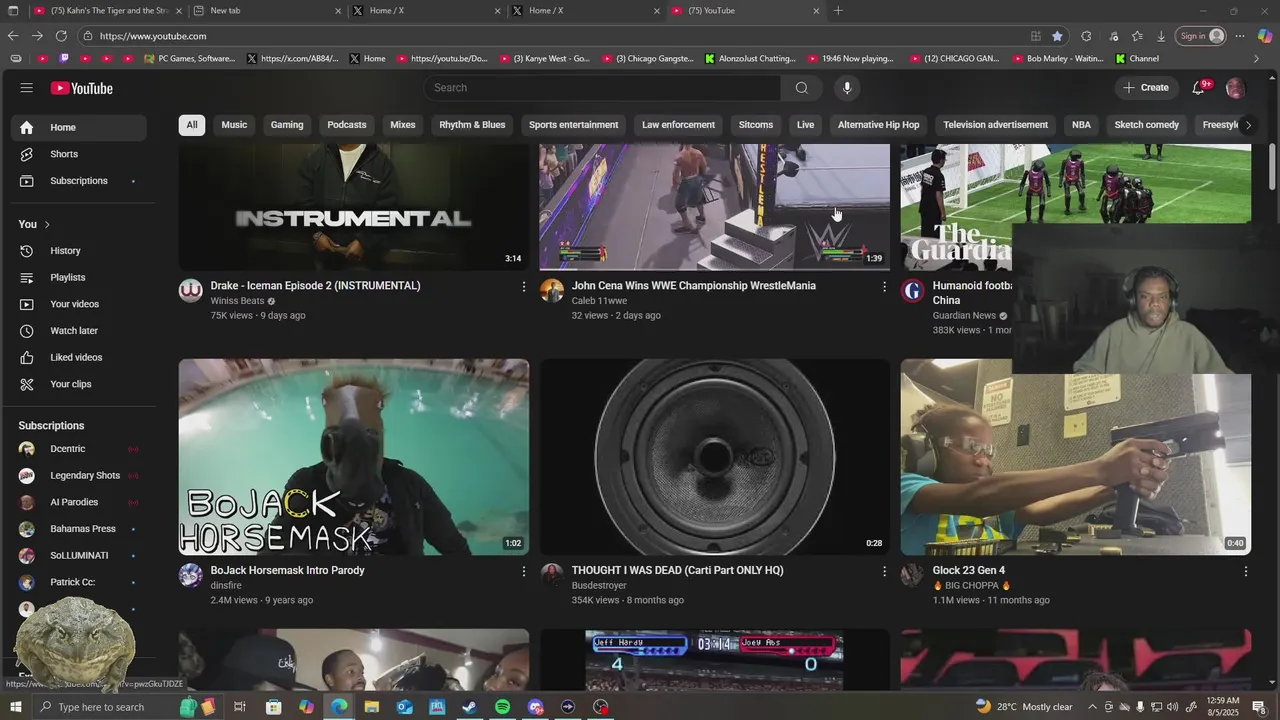Select the Sketch comedy chip
This screenshot has height=720, width=1280.
[1147, 125]
